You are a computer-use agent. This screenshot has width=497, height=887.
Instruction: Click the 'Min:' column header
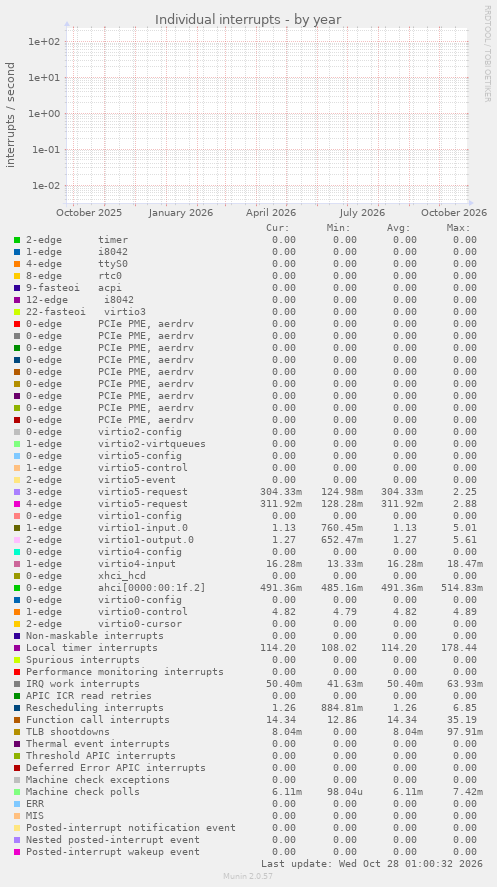tap(339, 228)
